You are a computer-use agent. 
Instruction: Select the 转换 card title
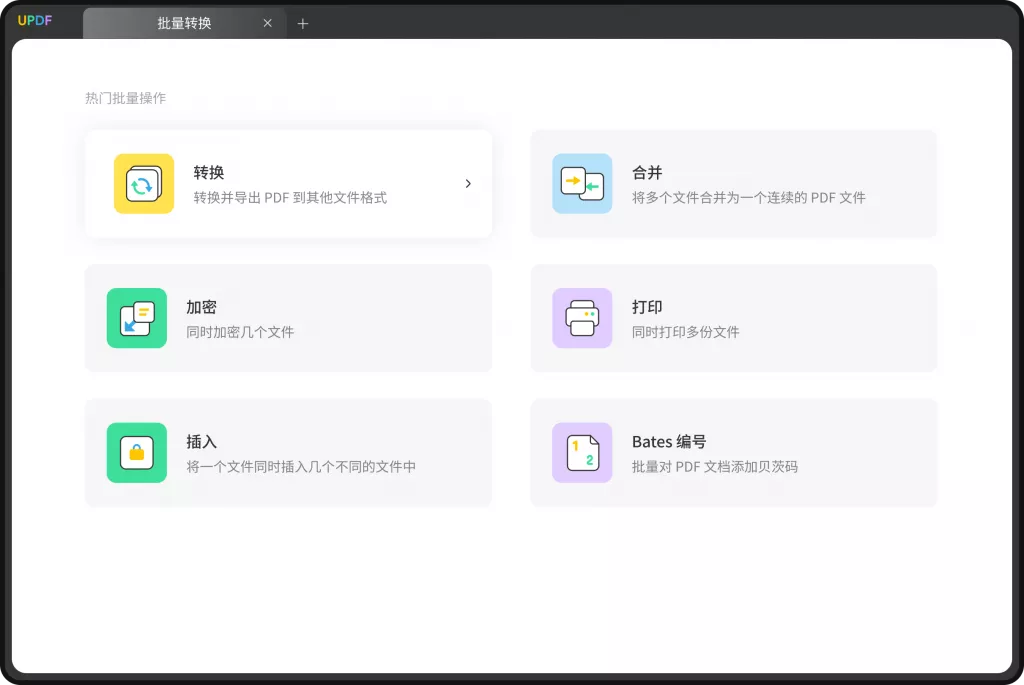click(209, 172)
